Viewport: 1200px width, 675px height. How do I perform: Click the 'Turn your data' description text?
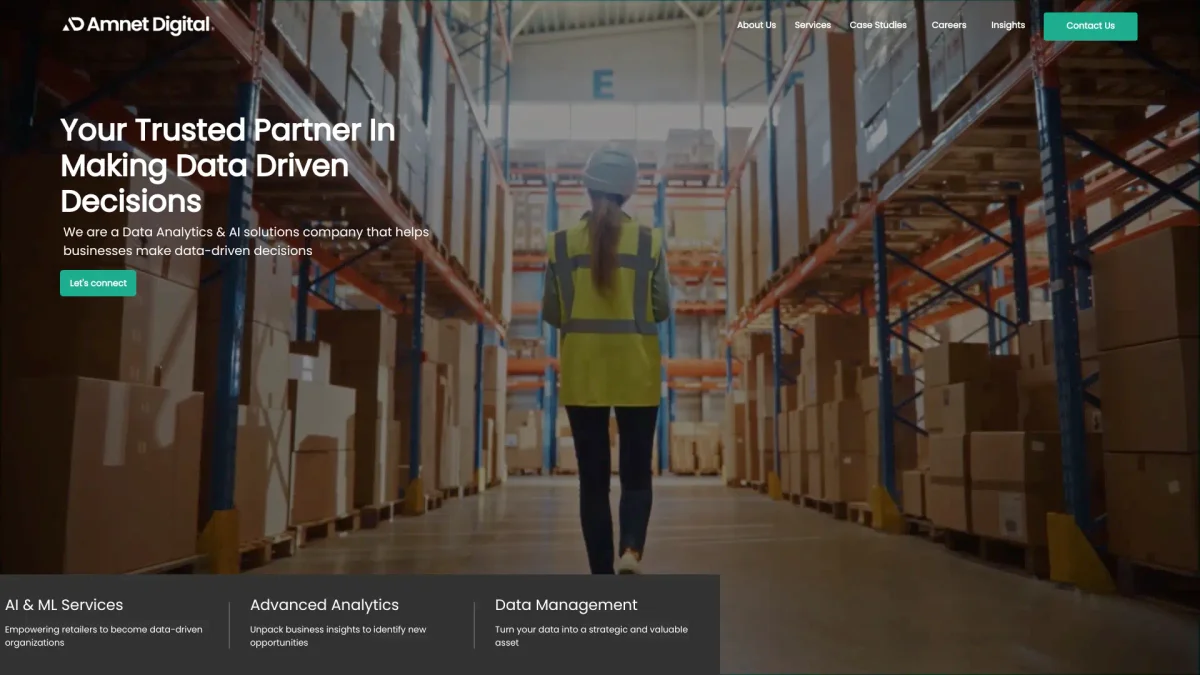coord(591,636)
